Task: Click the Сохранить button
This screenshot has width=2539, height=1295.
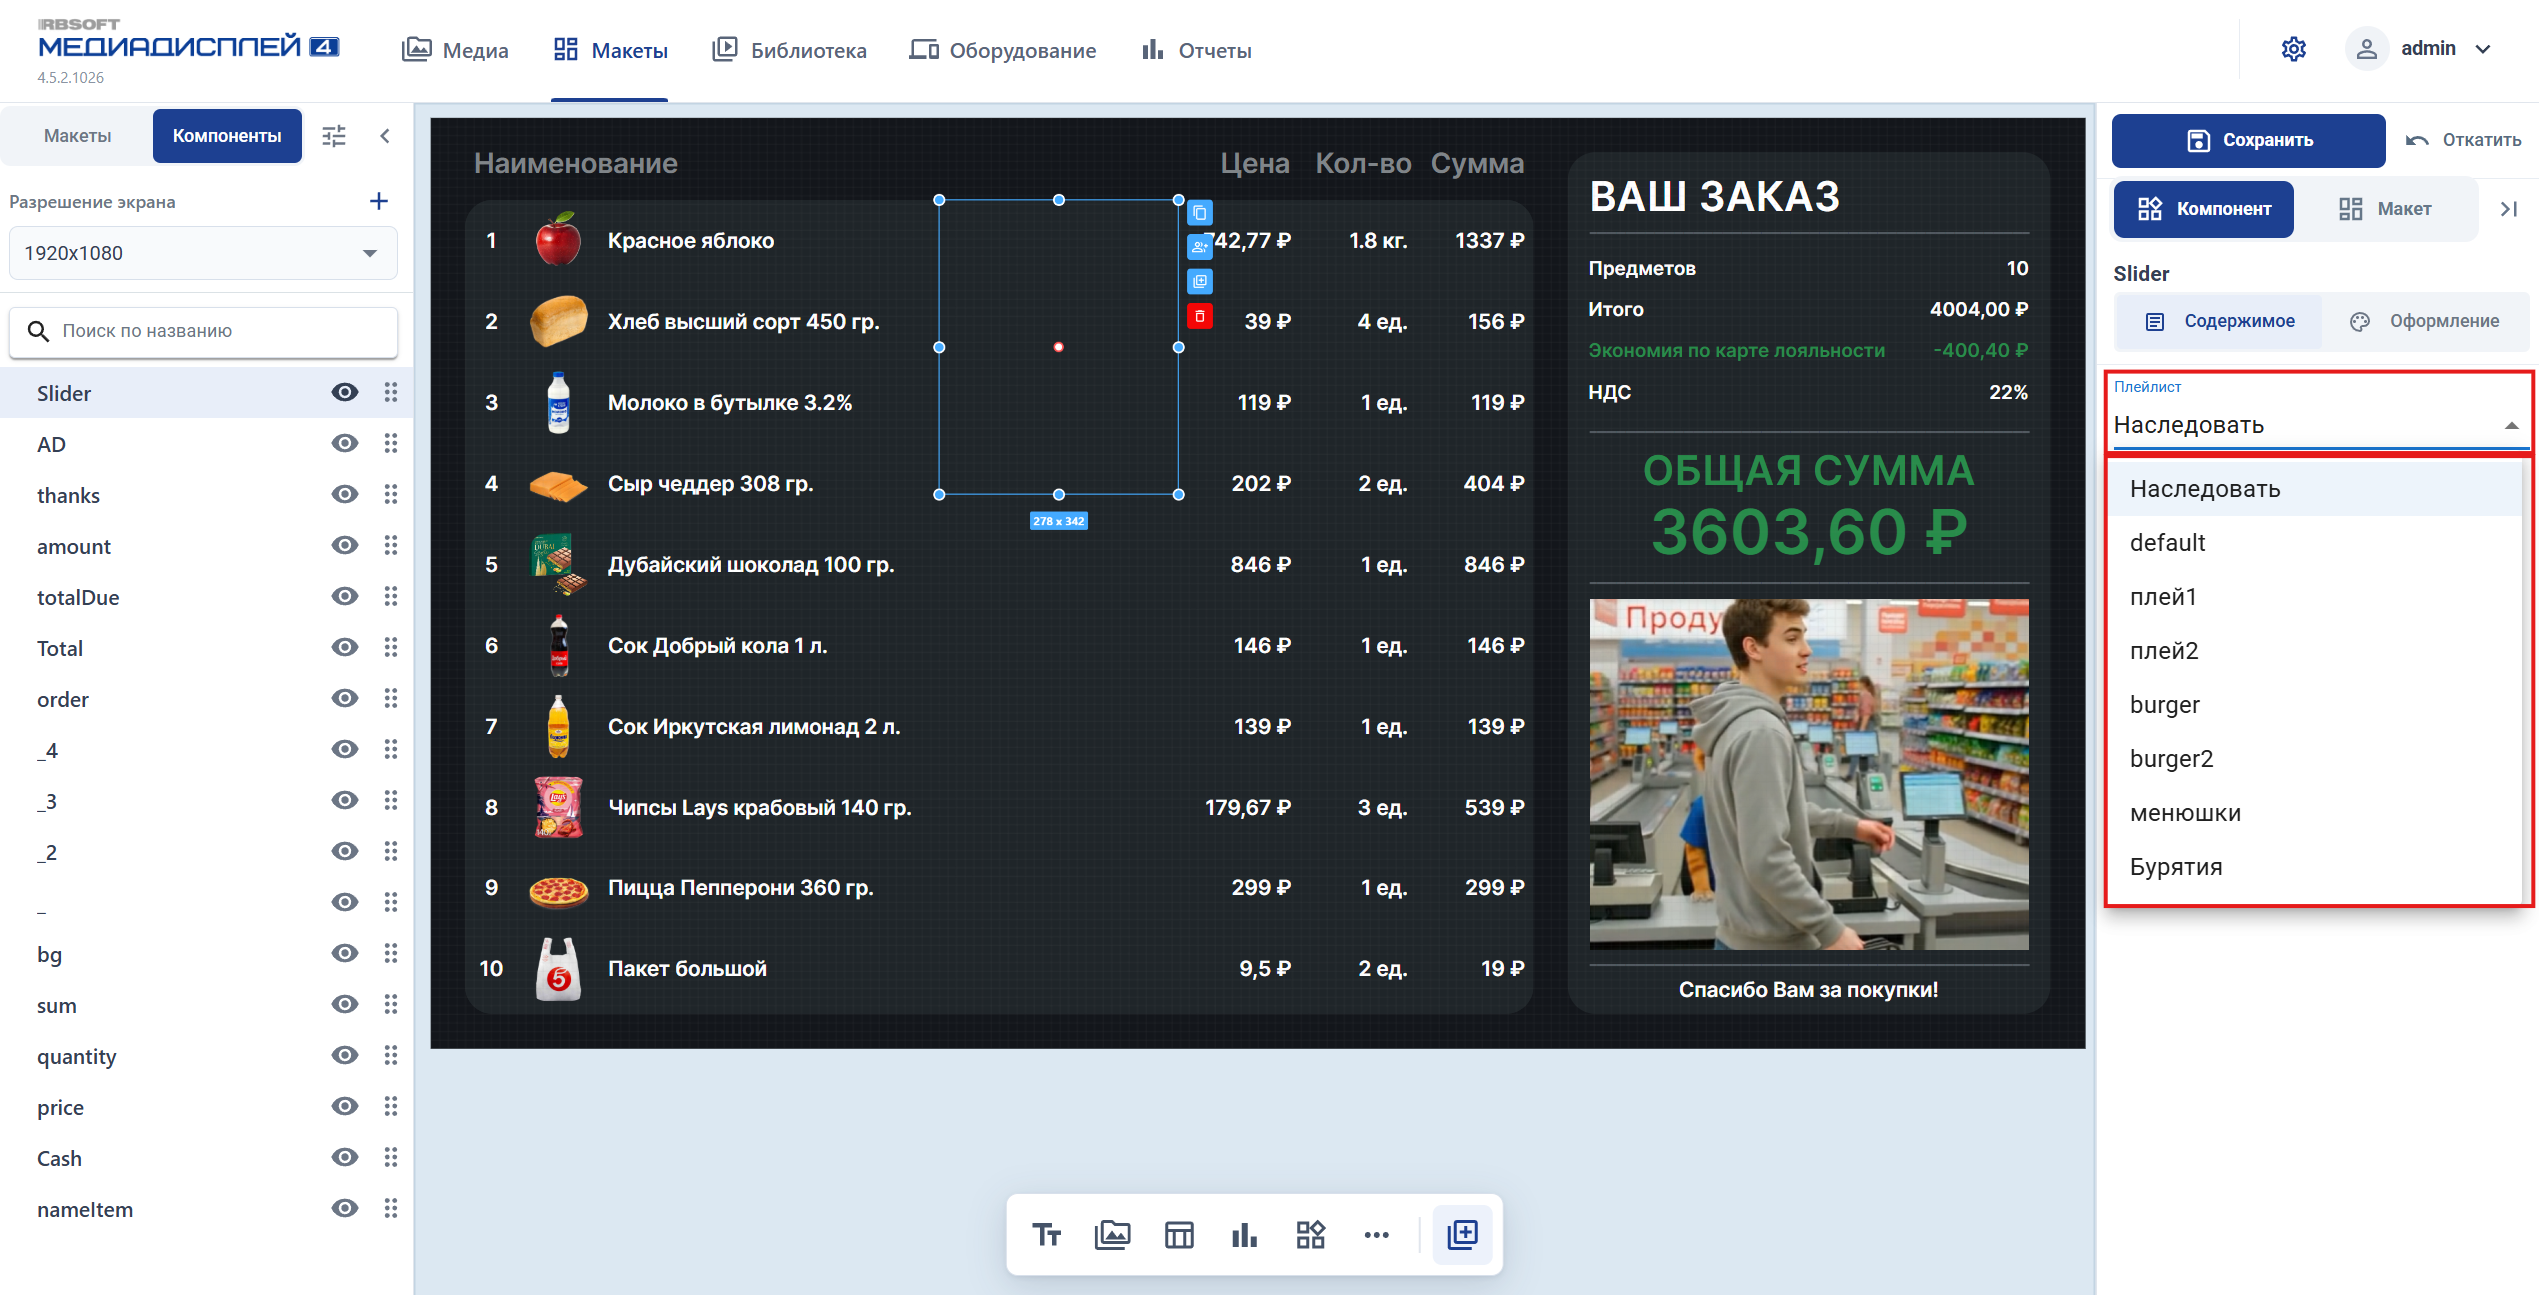Action: coord(2248,140)
